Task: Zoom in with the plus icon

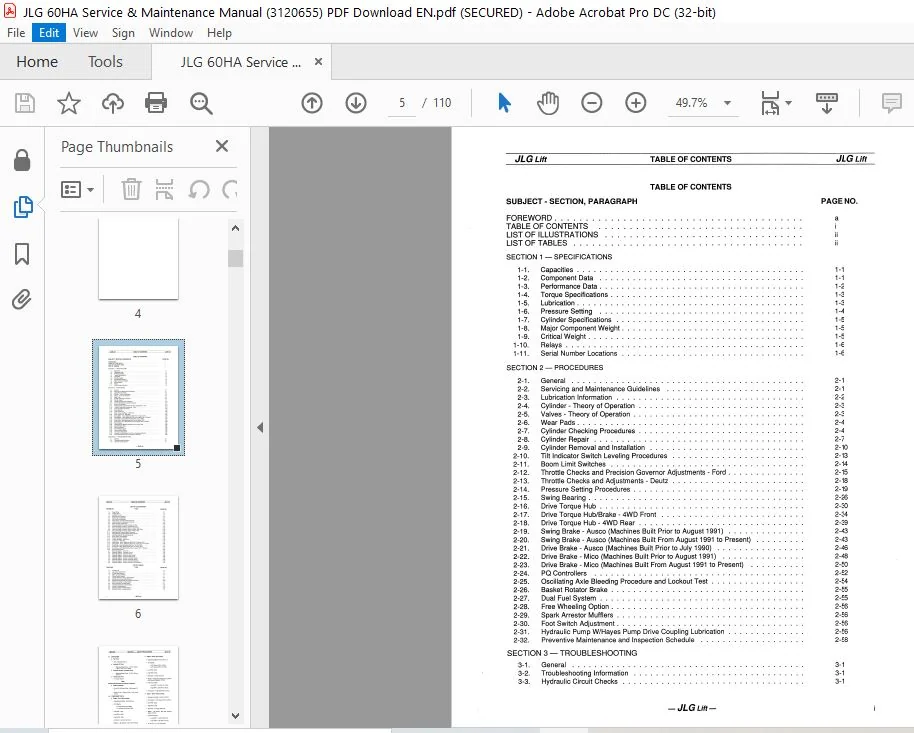Action: [x=635, y=103]
